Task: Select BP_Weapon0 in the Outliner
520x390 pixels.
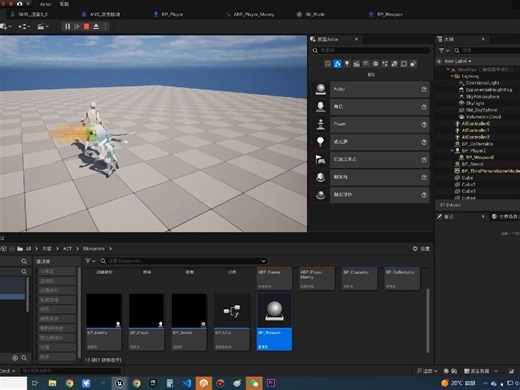Action: click(480, 157)
